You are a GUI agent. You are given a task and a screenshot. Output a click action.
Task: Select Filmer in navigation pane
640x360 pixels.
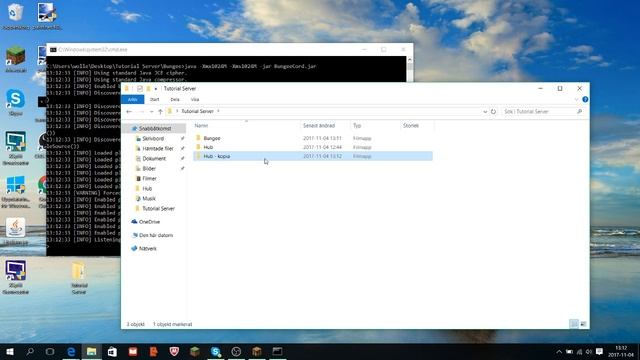point(149,178)
